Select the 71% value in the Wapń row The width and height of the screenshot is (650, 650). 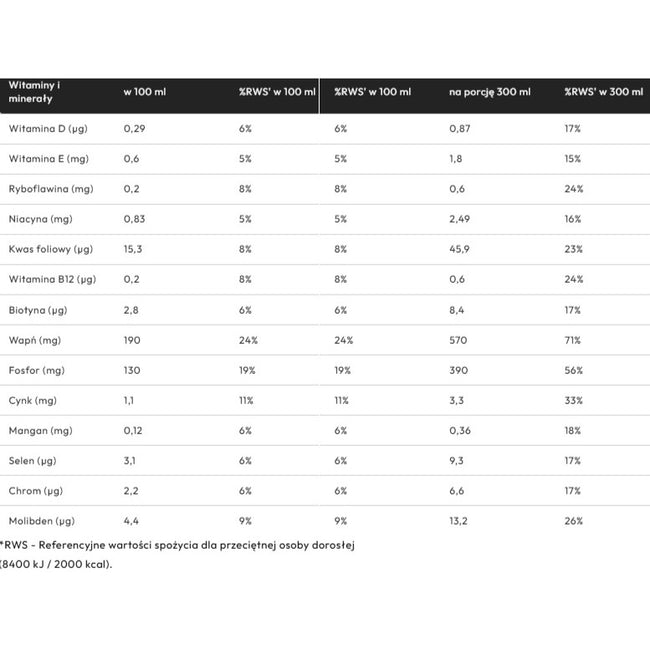point(573,340)
